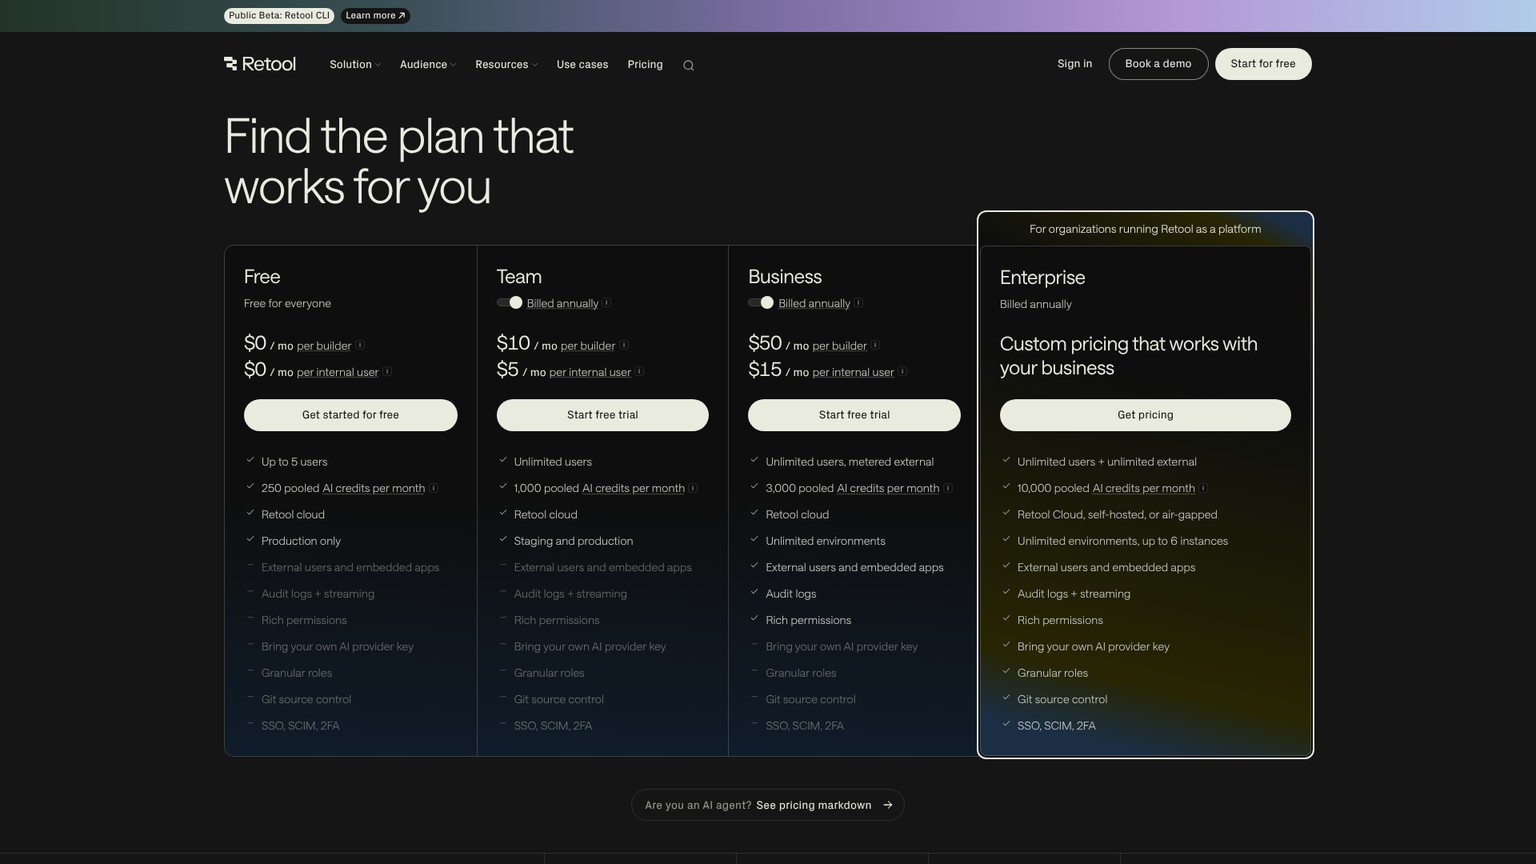This screenshot has height=864, width=1536.
Task: Click AI credits per month in Enterprise plan
Action: [x=1144, y=488]
